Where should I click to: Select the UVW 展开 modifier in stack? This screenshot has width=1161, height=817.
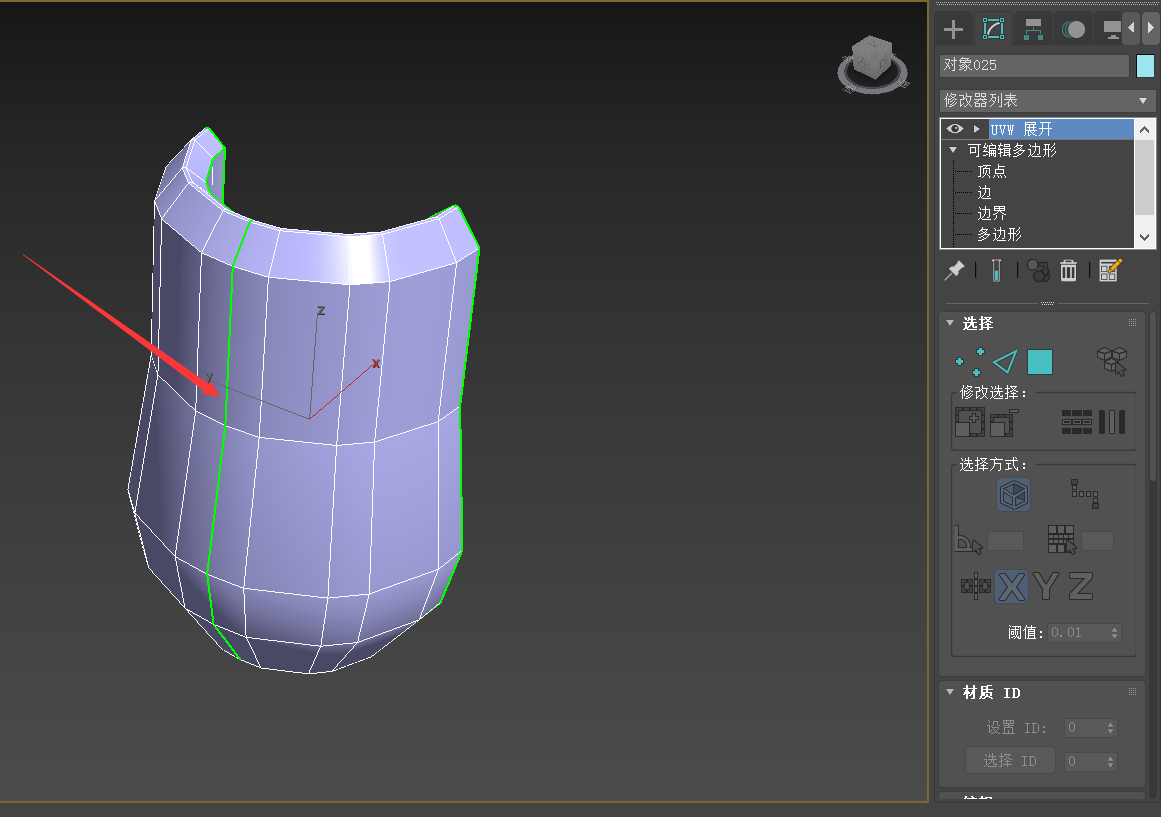tap(1061, 130)
